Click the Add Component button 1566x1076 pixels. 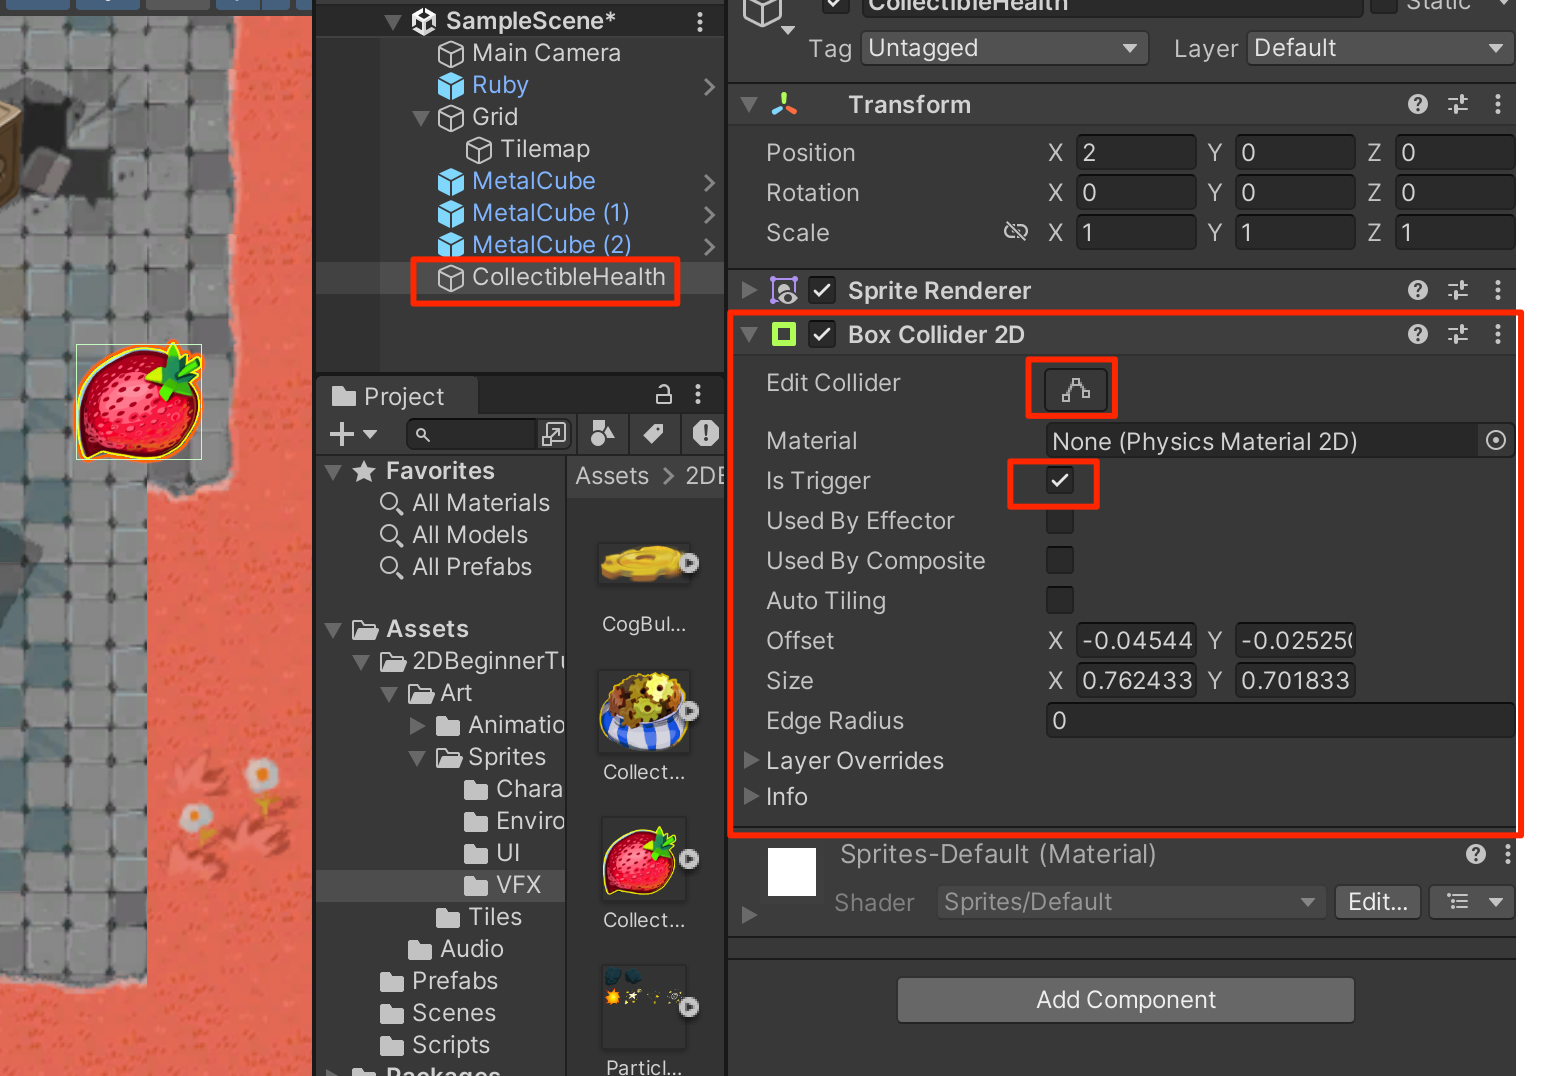[x=1125, y=1000]
